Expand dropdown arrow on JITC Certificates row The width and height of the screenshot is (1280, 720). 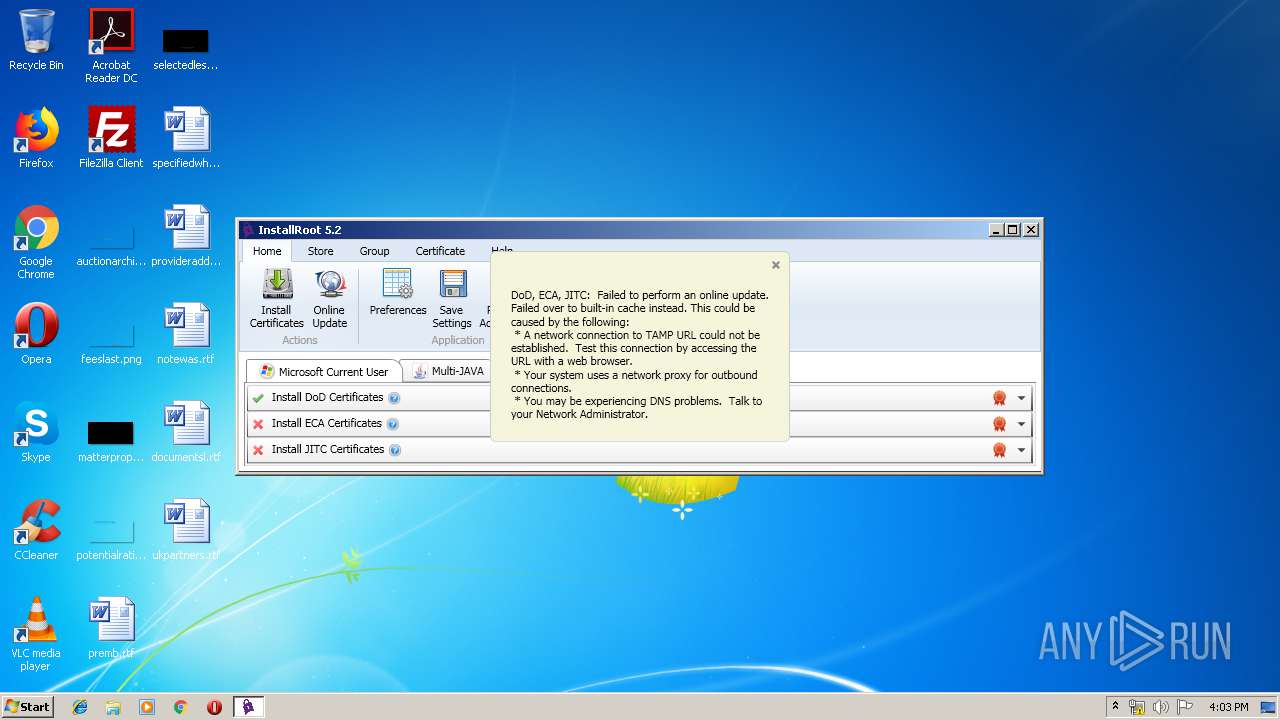tap(1021, 450)
